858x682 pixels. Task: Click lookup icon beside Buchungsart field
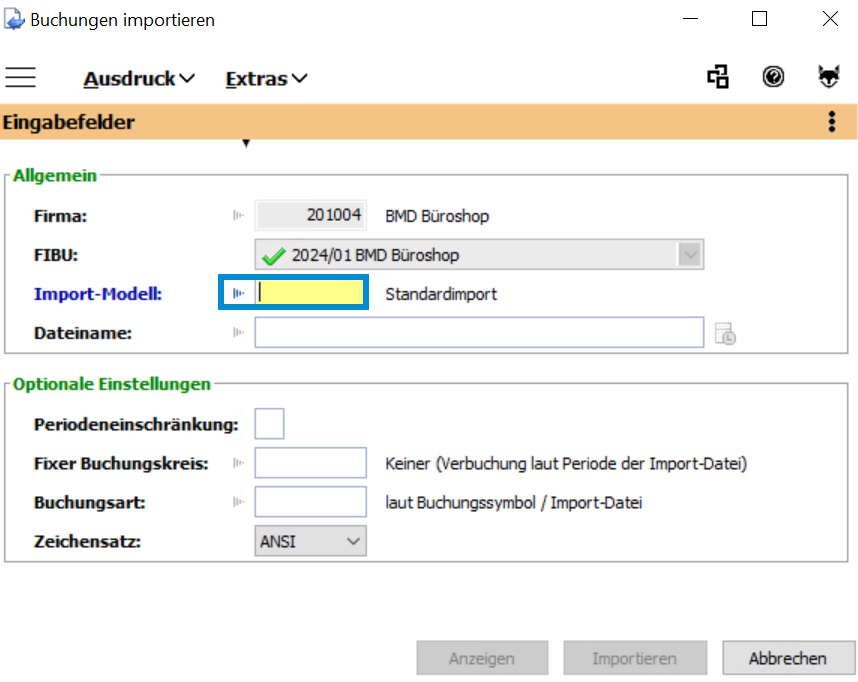pos(239,502)
